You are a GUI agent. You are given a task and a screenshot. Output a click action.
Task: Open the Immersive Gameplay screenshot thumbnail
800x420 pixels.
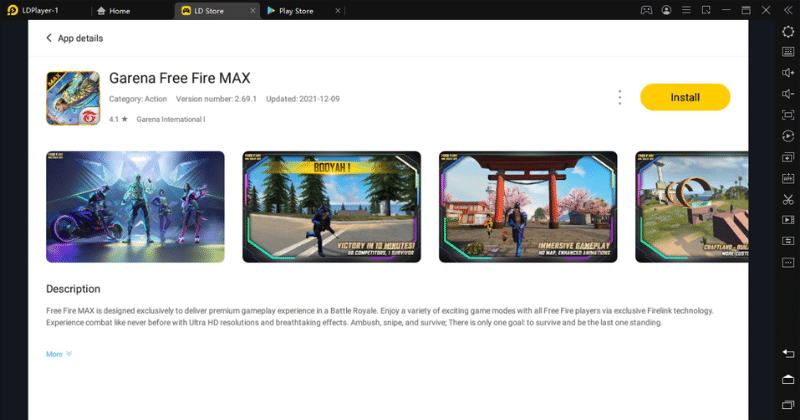[x=528, y=207]
